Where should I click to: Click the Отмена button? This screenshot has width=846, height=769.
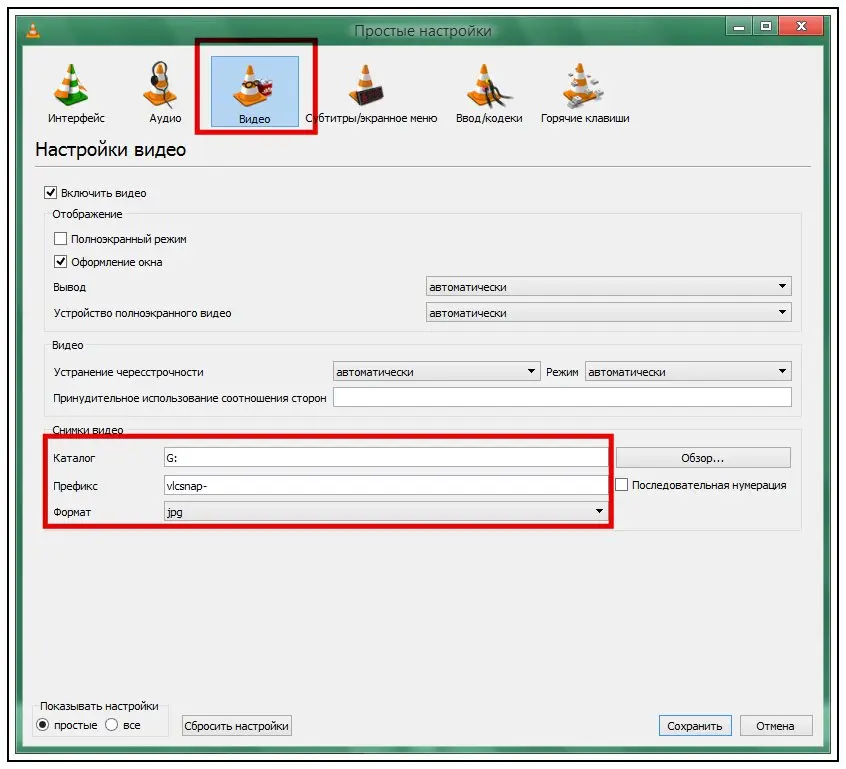[775, 726]
